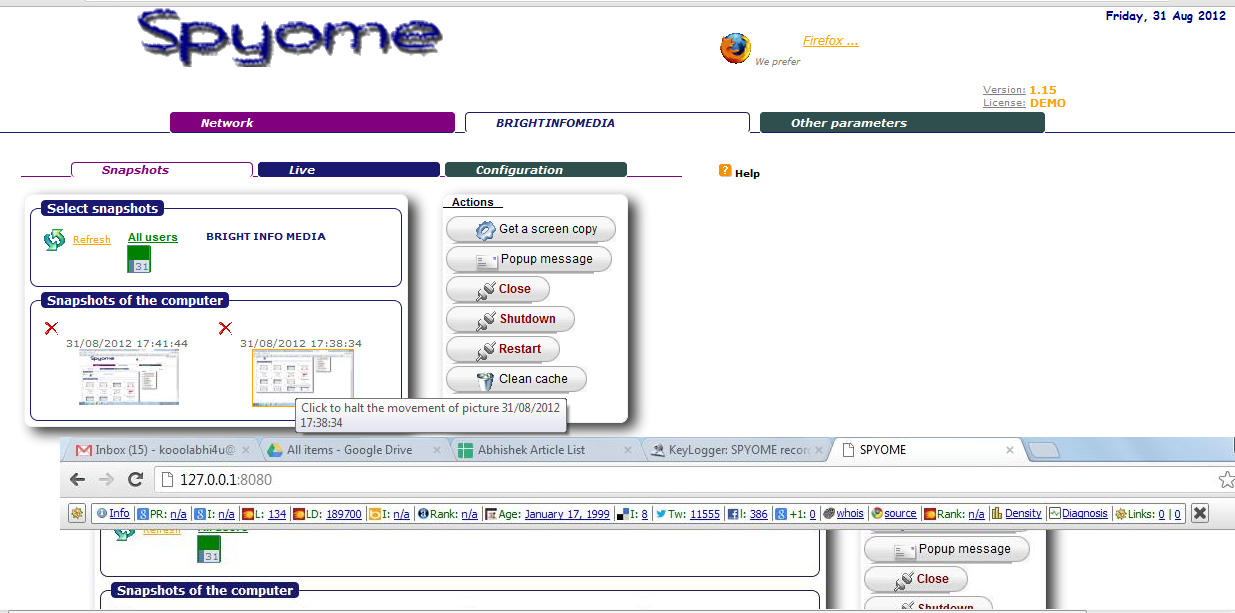The width and height of the screenshot is (1235, 613).
Task: Click the BRIGHT INFO MEDIA computer name
Action: point(266,237)
